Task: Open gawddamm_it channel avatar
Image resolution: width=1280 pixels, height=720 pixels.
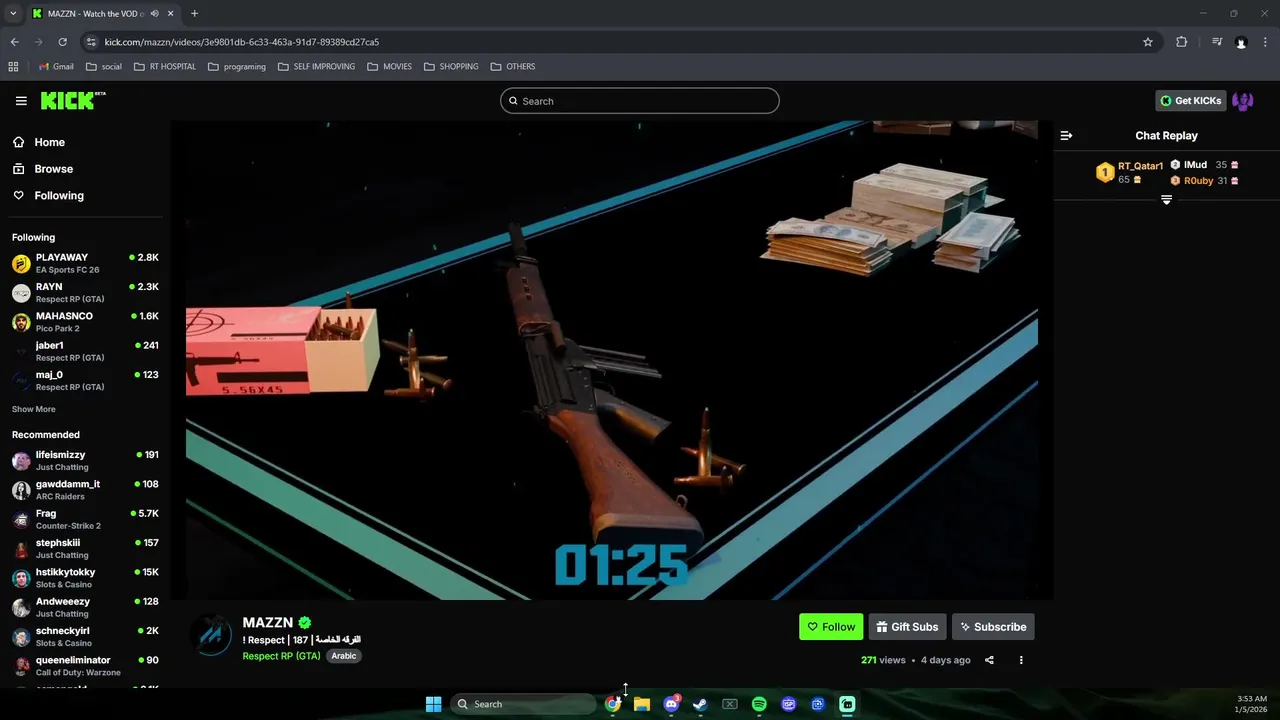Action: 21,490
